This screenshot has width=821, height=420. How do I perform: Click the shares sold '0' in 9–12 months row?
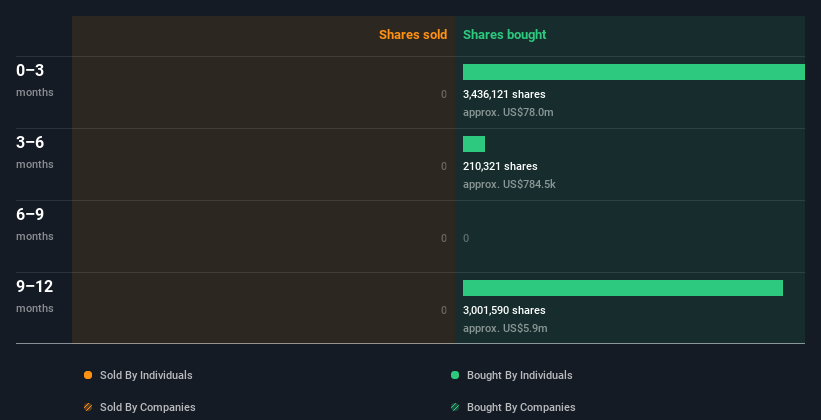444,310
